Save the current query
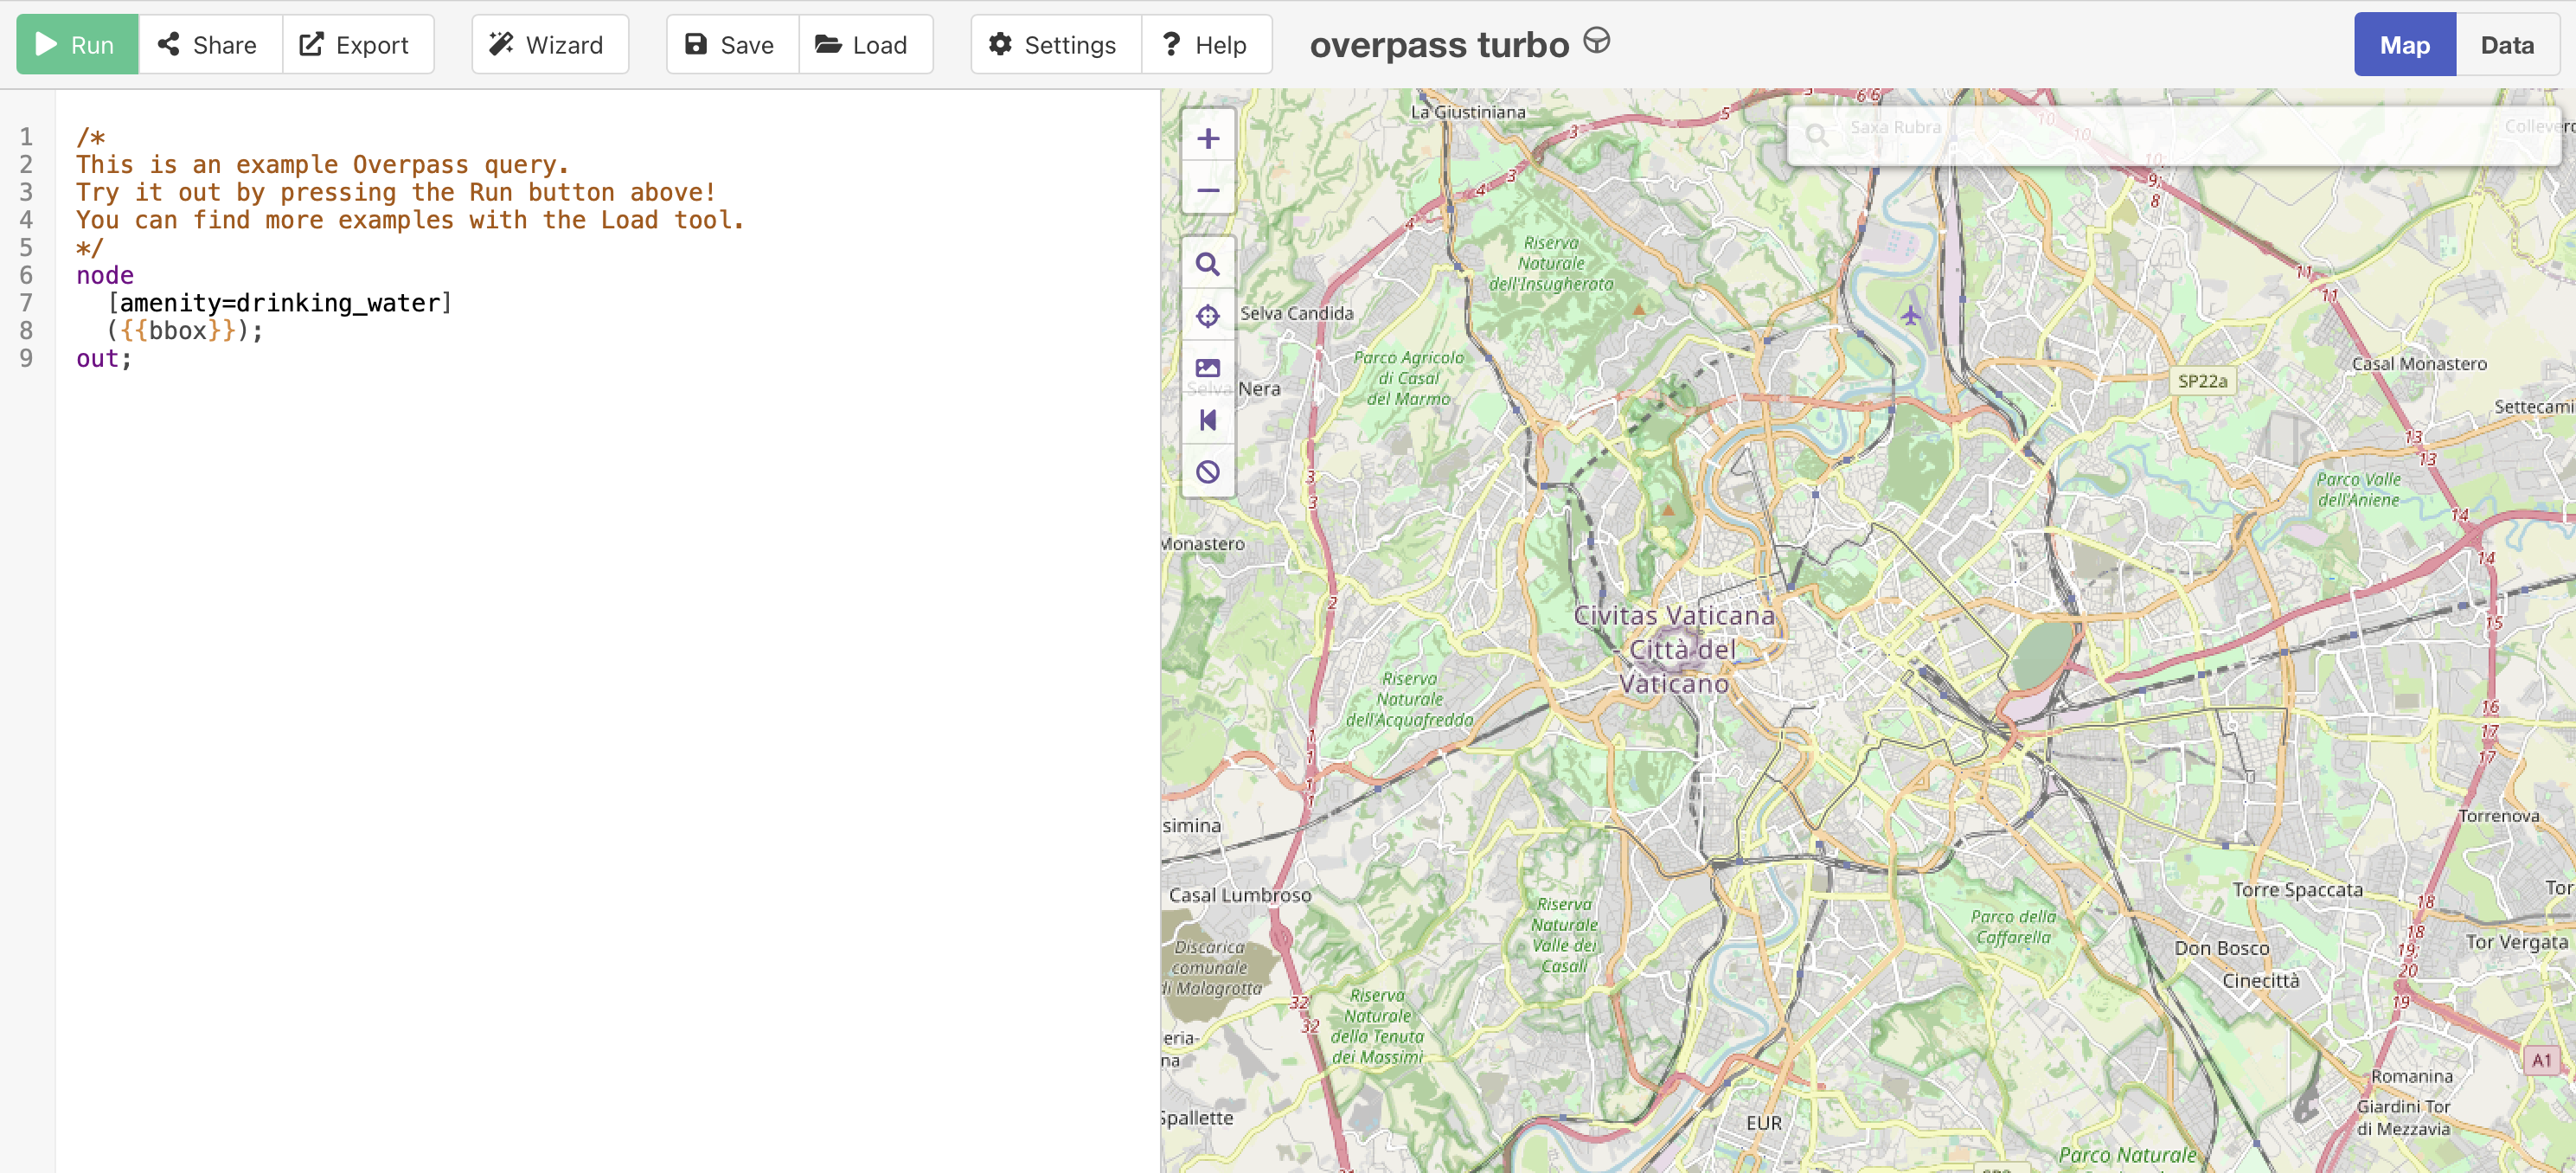Image resolution: width=2576 pixels, height=1173 pixels. pyautogui.click(x=732, y=45)
